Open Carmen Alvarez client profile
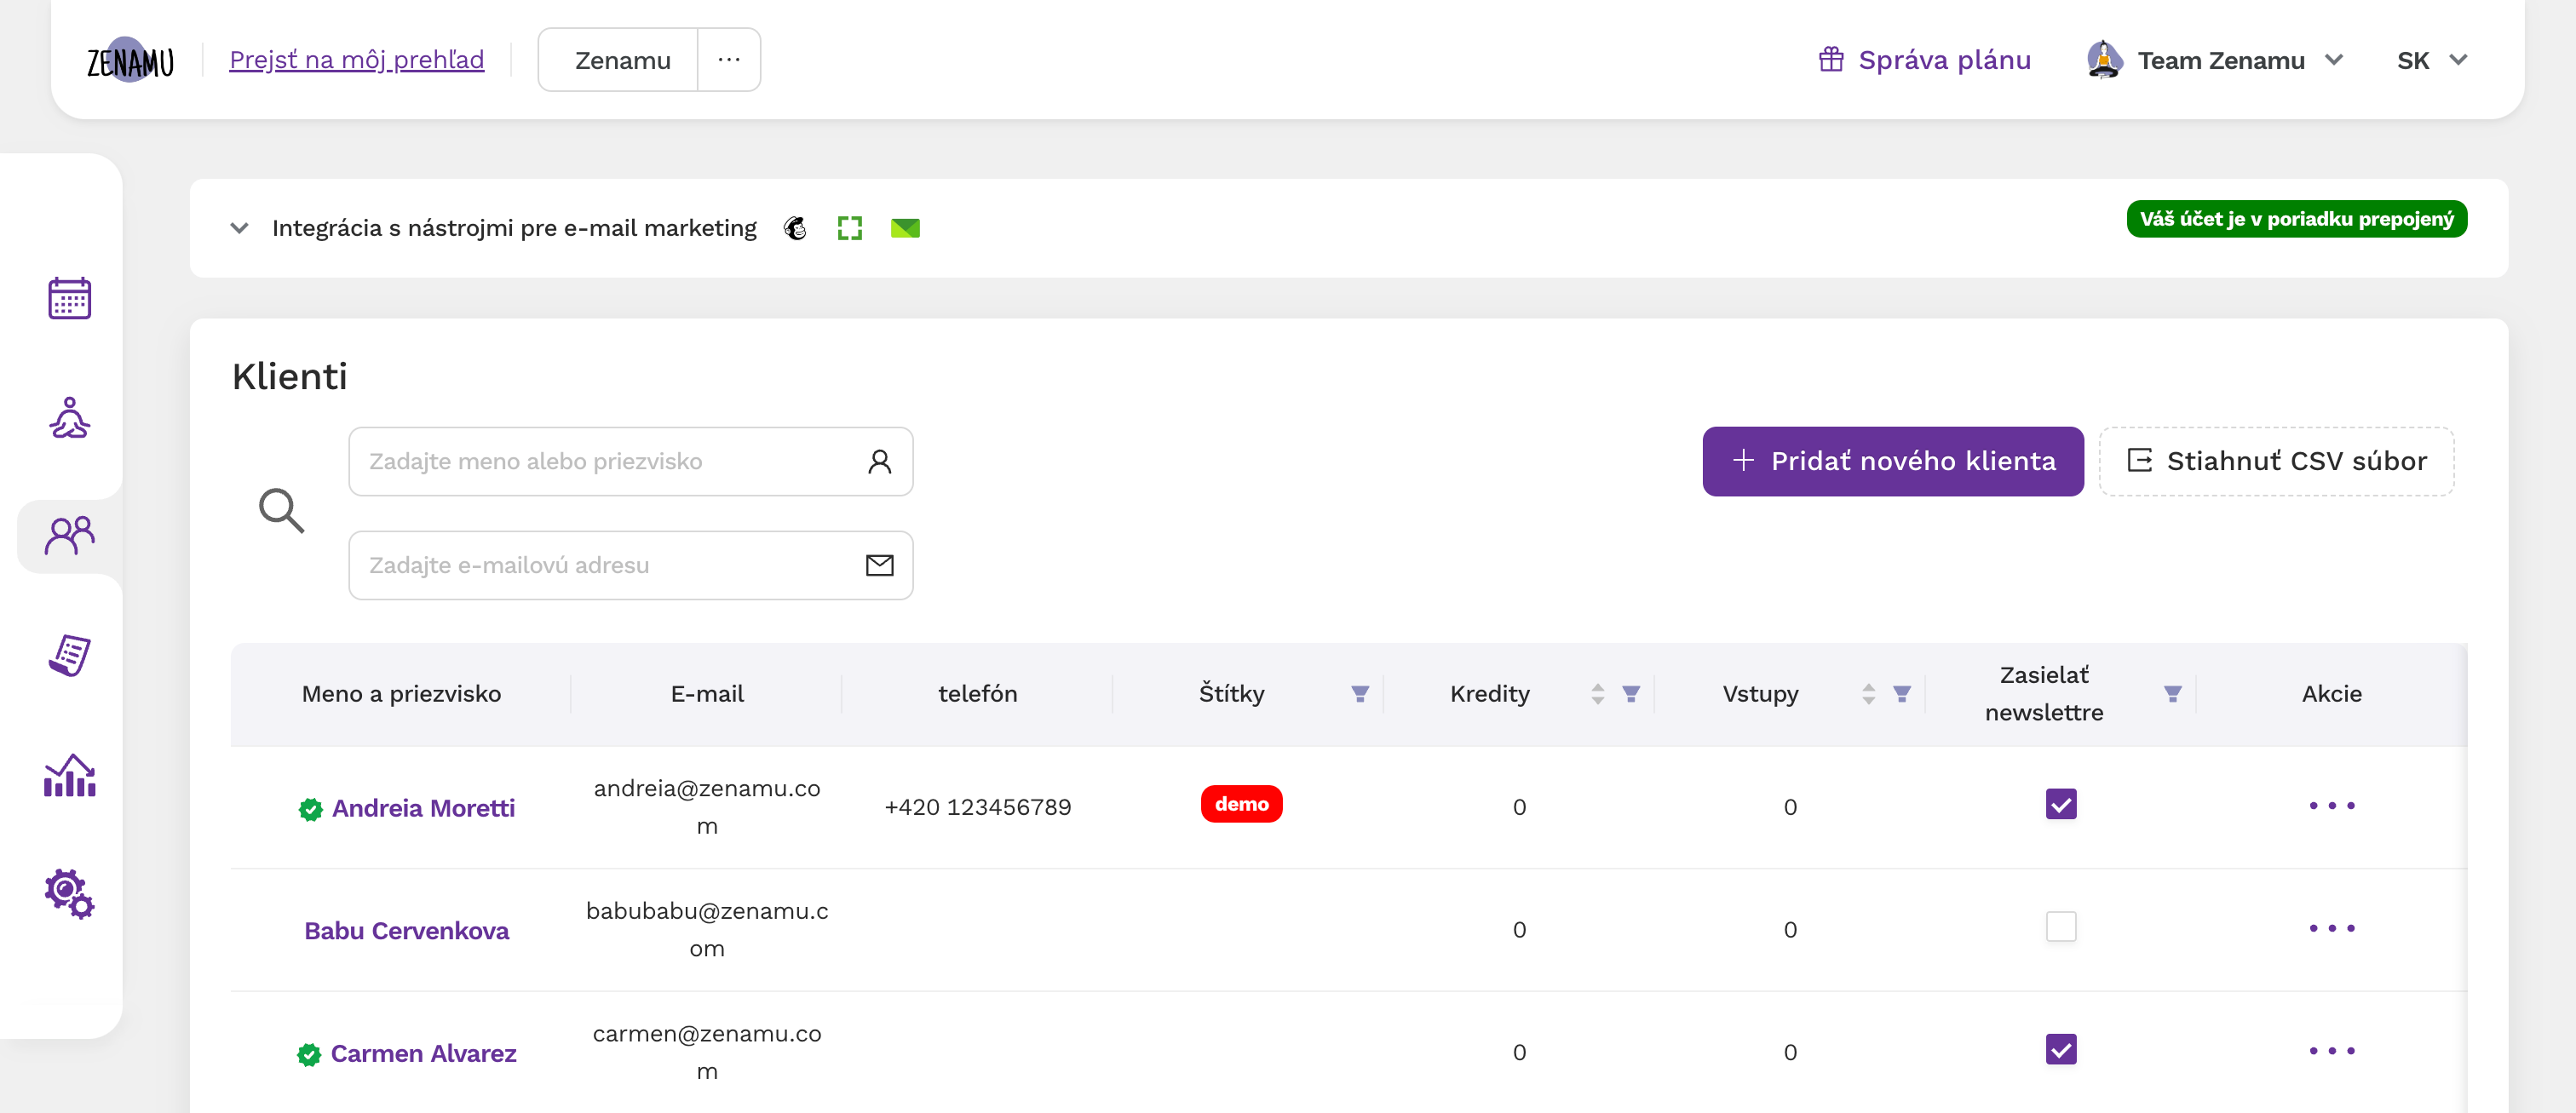 (x=423, y=1053)
